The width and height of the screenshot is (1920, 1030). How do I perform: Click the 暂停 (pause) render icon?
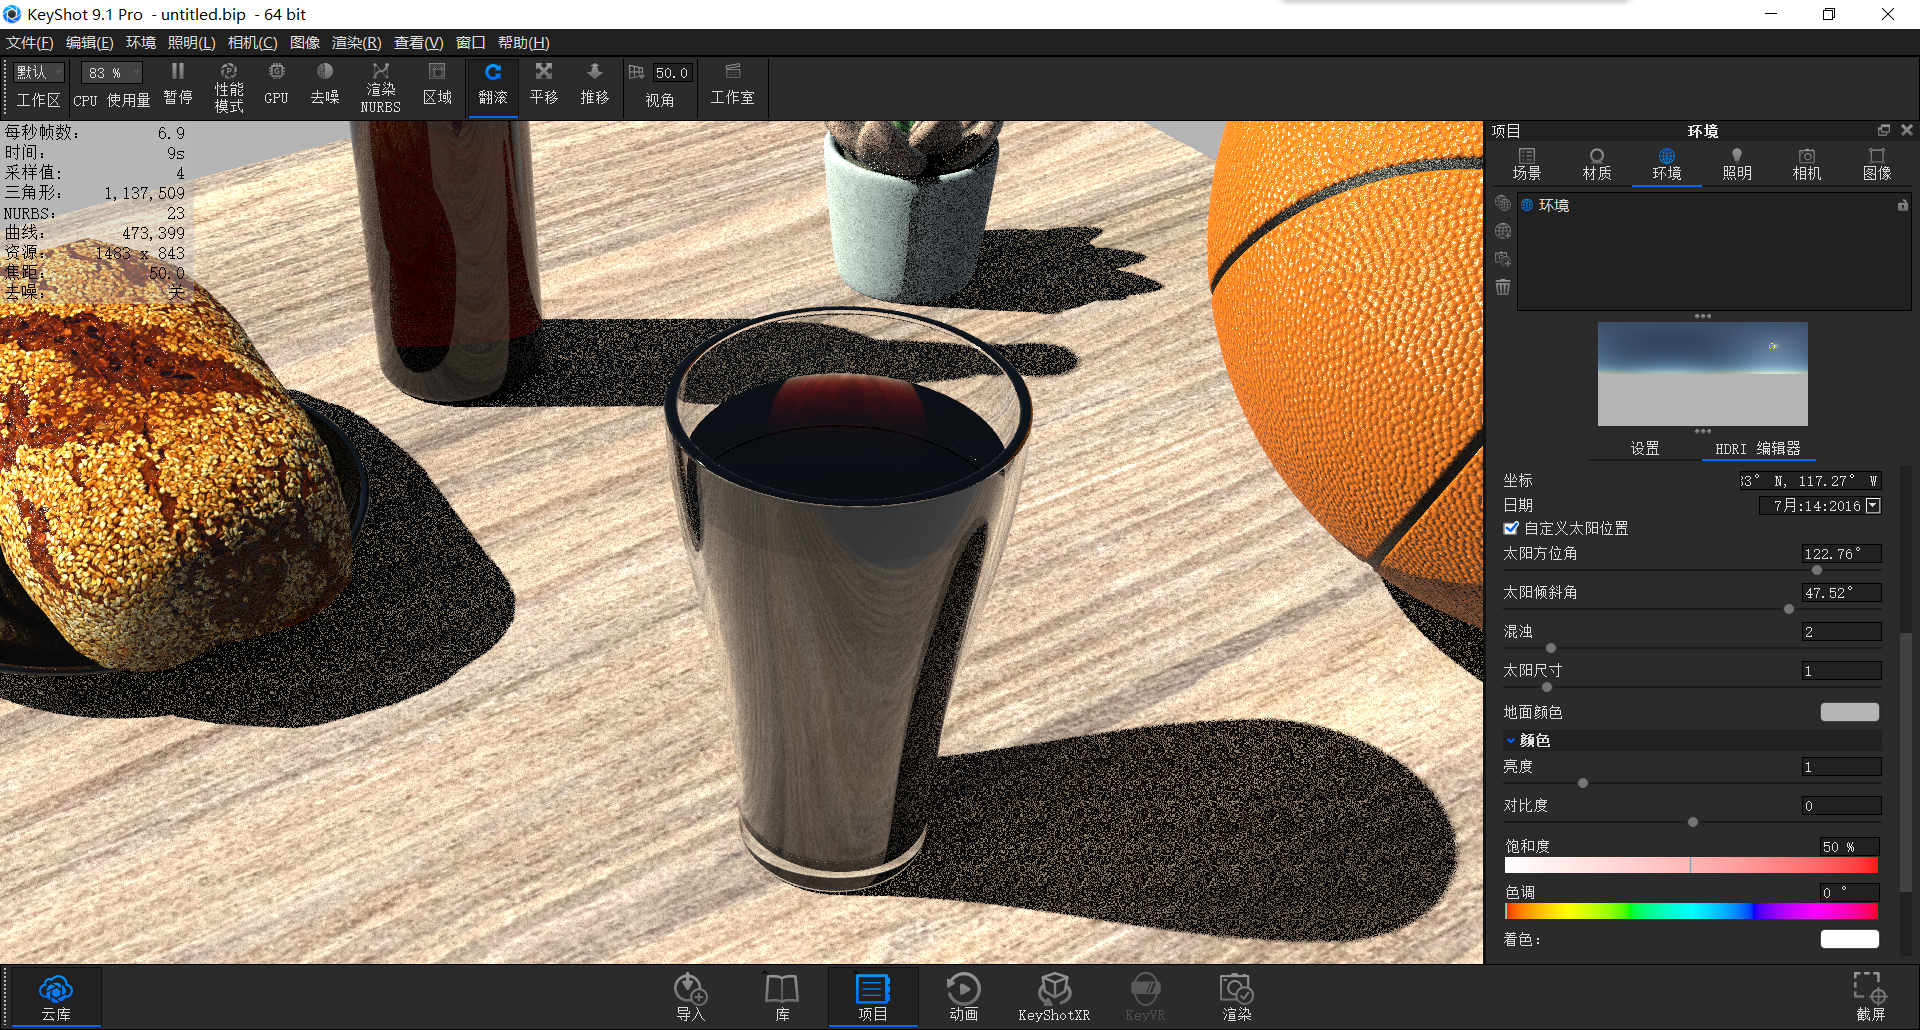pos(178,85)
